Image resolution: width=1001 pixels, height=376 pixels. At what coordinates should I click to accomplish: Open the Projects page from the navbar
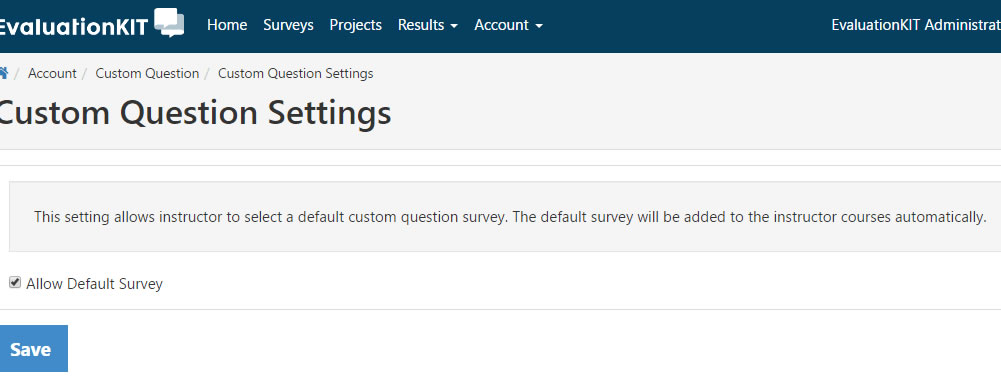click(x=356, y=25)
